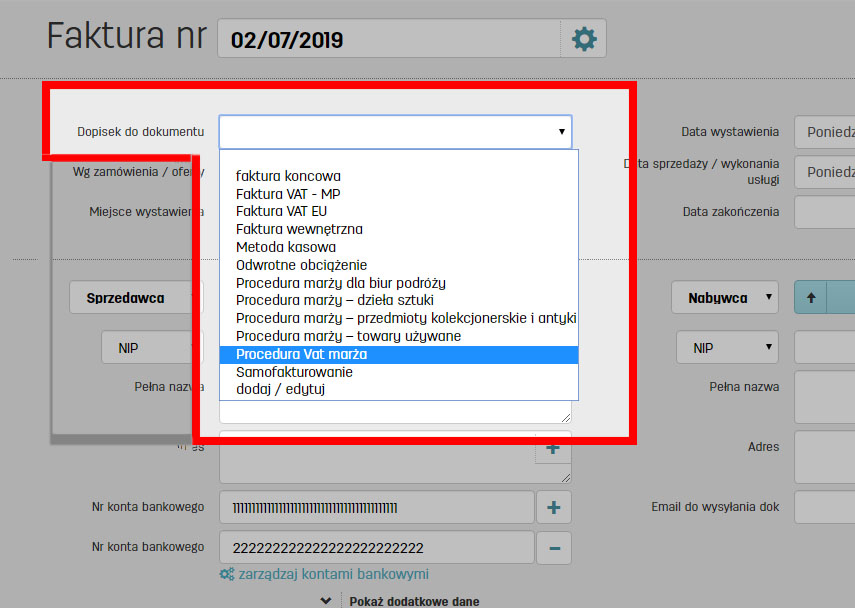Add a new bank account with the plus icon

(x=553, y=507)
